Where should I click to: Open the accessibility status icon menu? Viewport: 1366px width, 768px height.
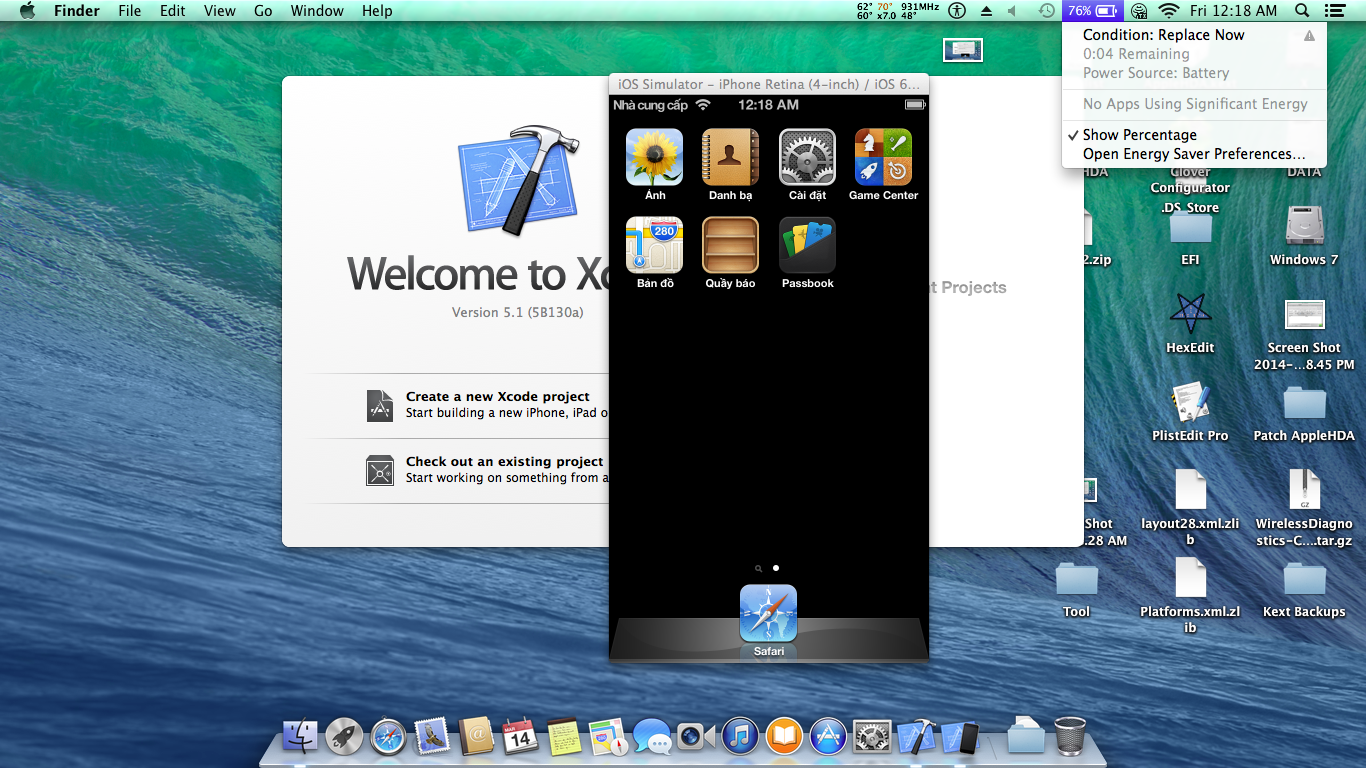click(x=957, y=11)
